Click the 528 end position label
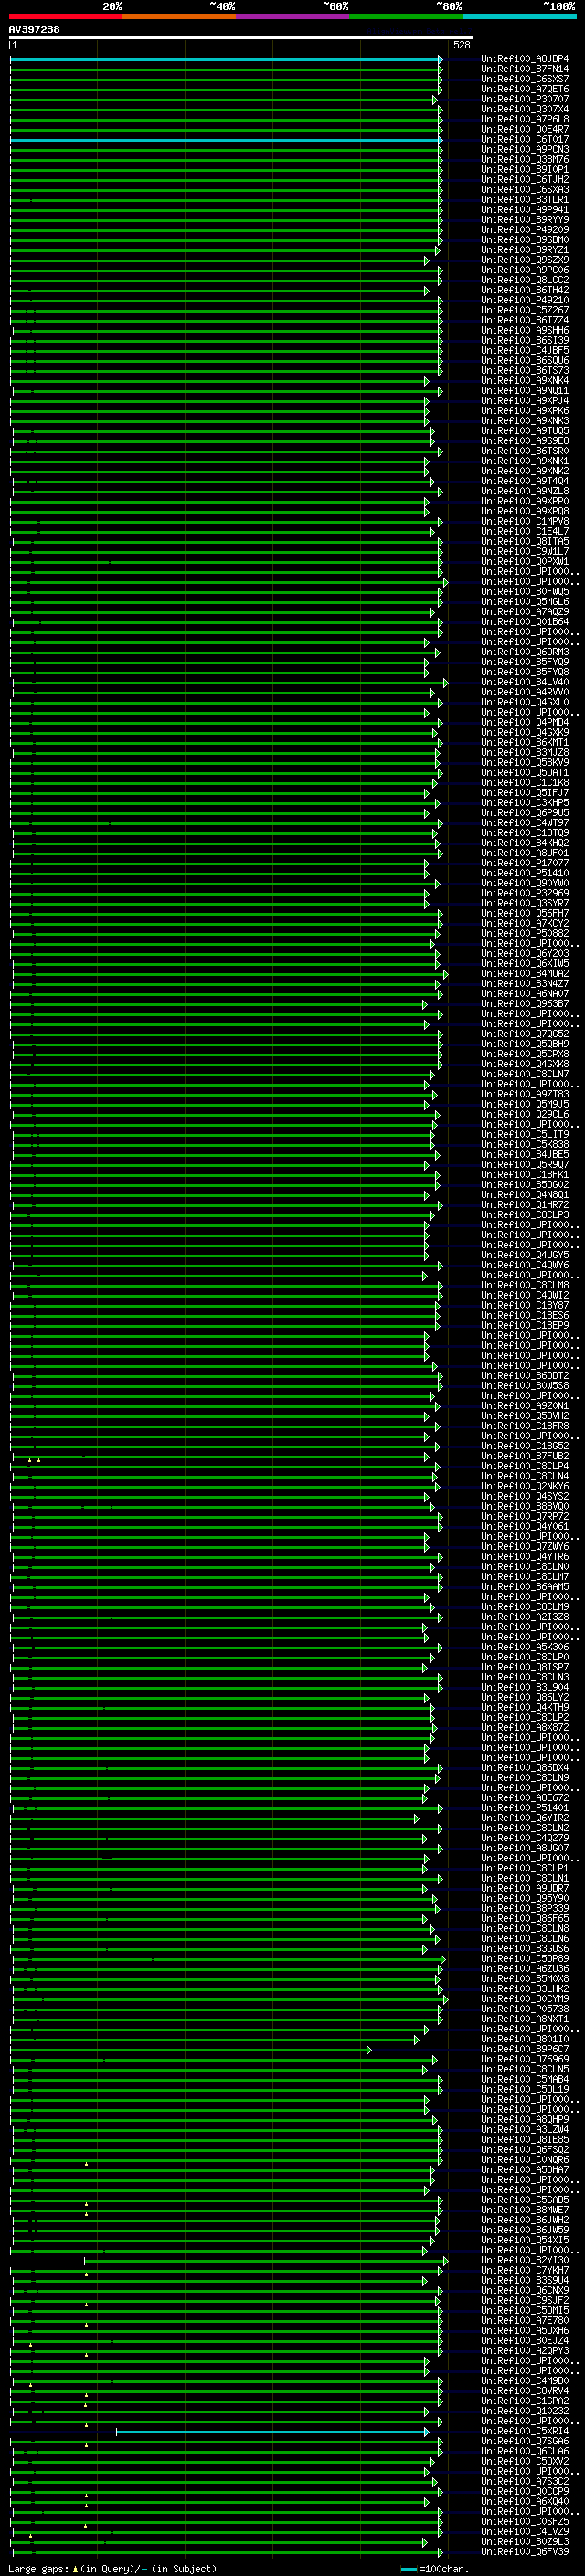Screen dimensions: 585x2576 [461, 45]
